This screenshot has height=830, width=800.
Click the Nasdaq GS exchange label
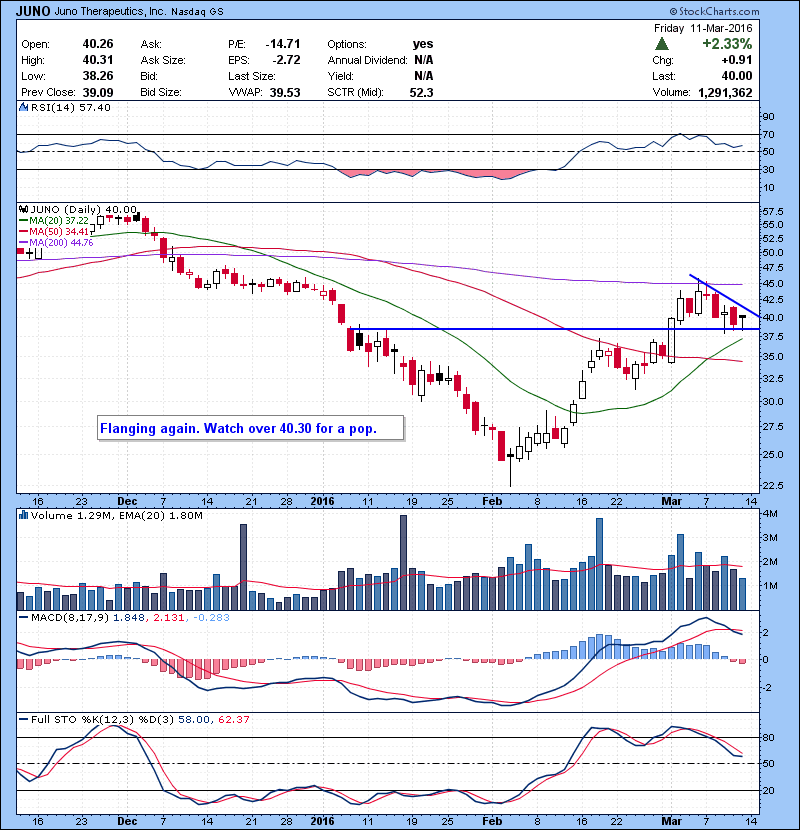tap(197, 12)
